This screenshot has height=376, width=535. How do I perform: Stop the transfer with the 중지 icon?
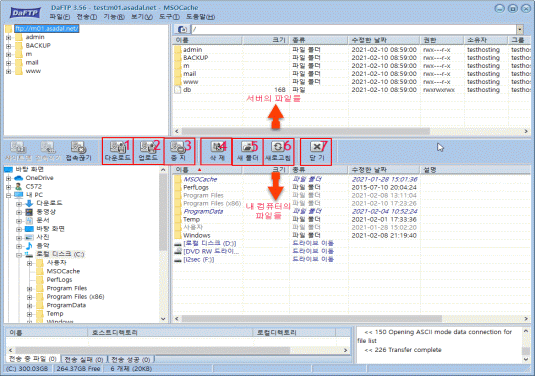pos(178,151)
